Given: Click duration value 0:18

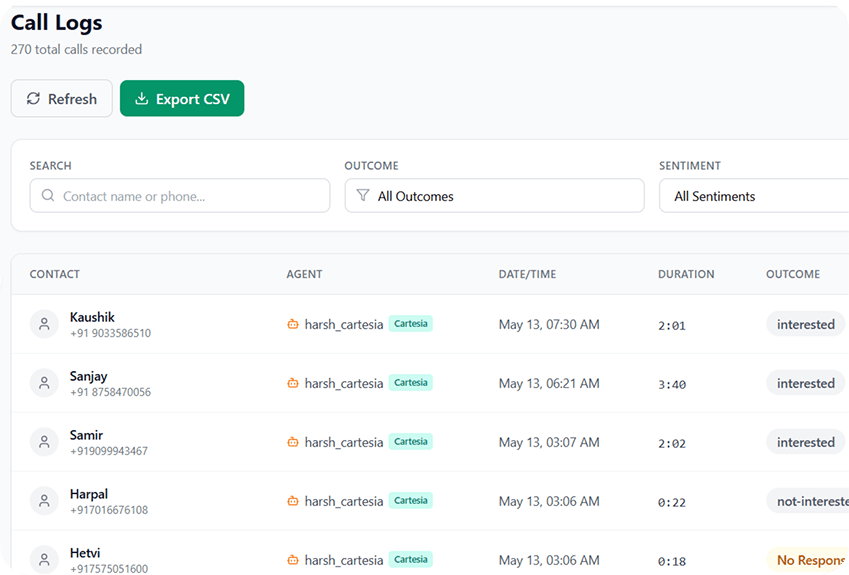Looking at the screenshot, I should (672, 561).
